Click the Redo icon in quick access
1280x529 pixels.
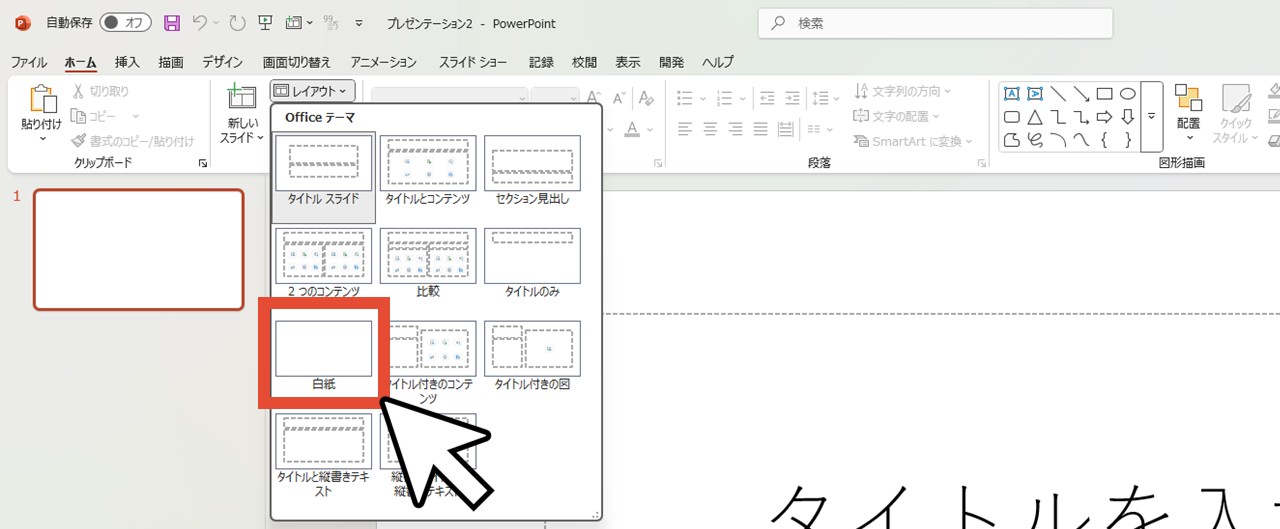pyautogui.click(x=237, y=22)
